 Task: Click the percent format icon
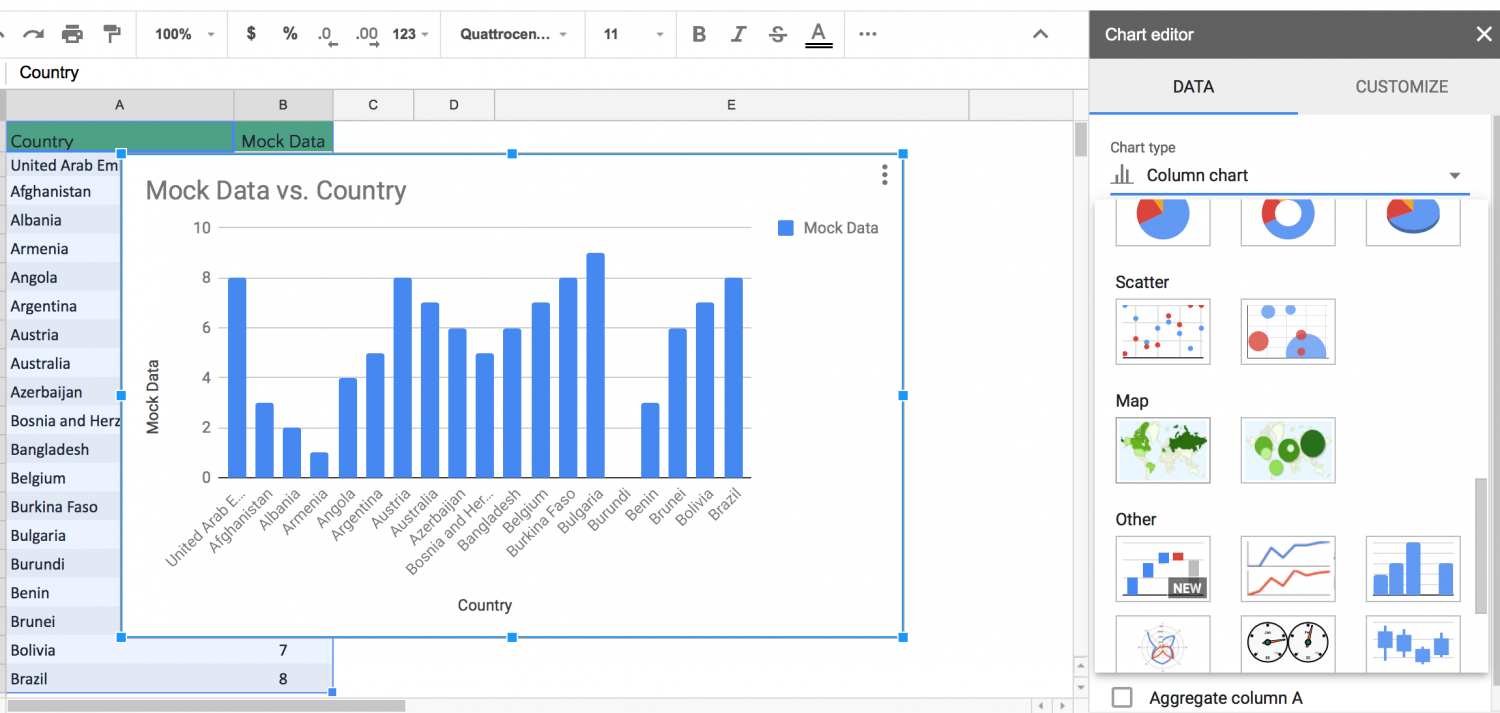coord(289,33)
